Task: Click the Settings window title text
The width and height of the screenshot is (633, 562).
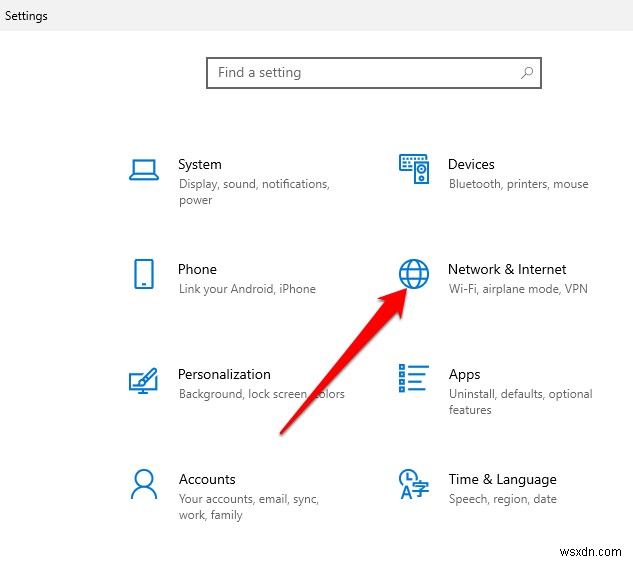Action: [26, 16]
